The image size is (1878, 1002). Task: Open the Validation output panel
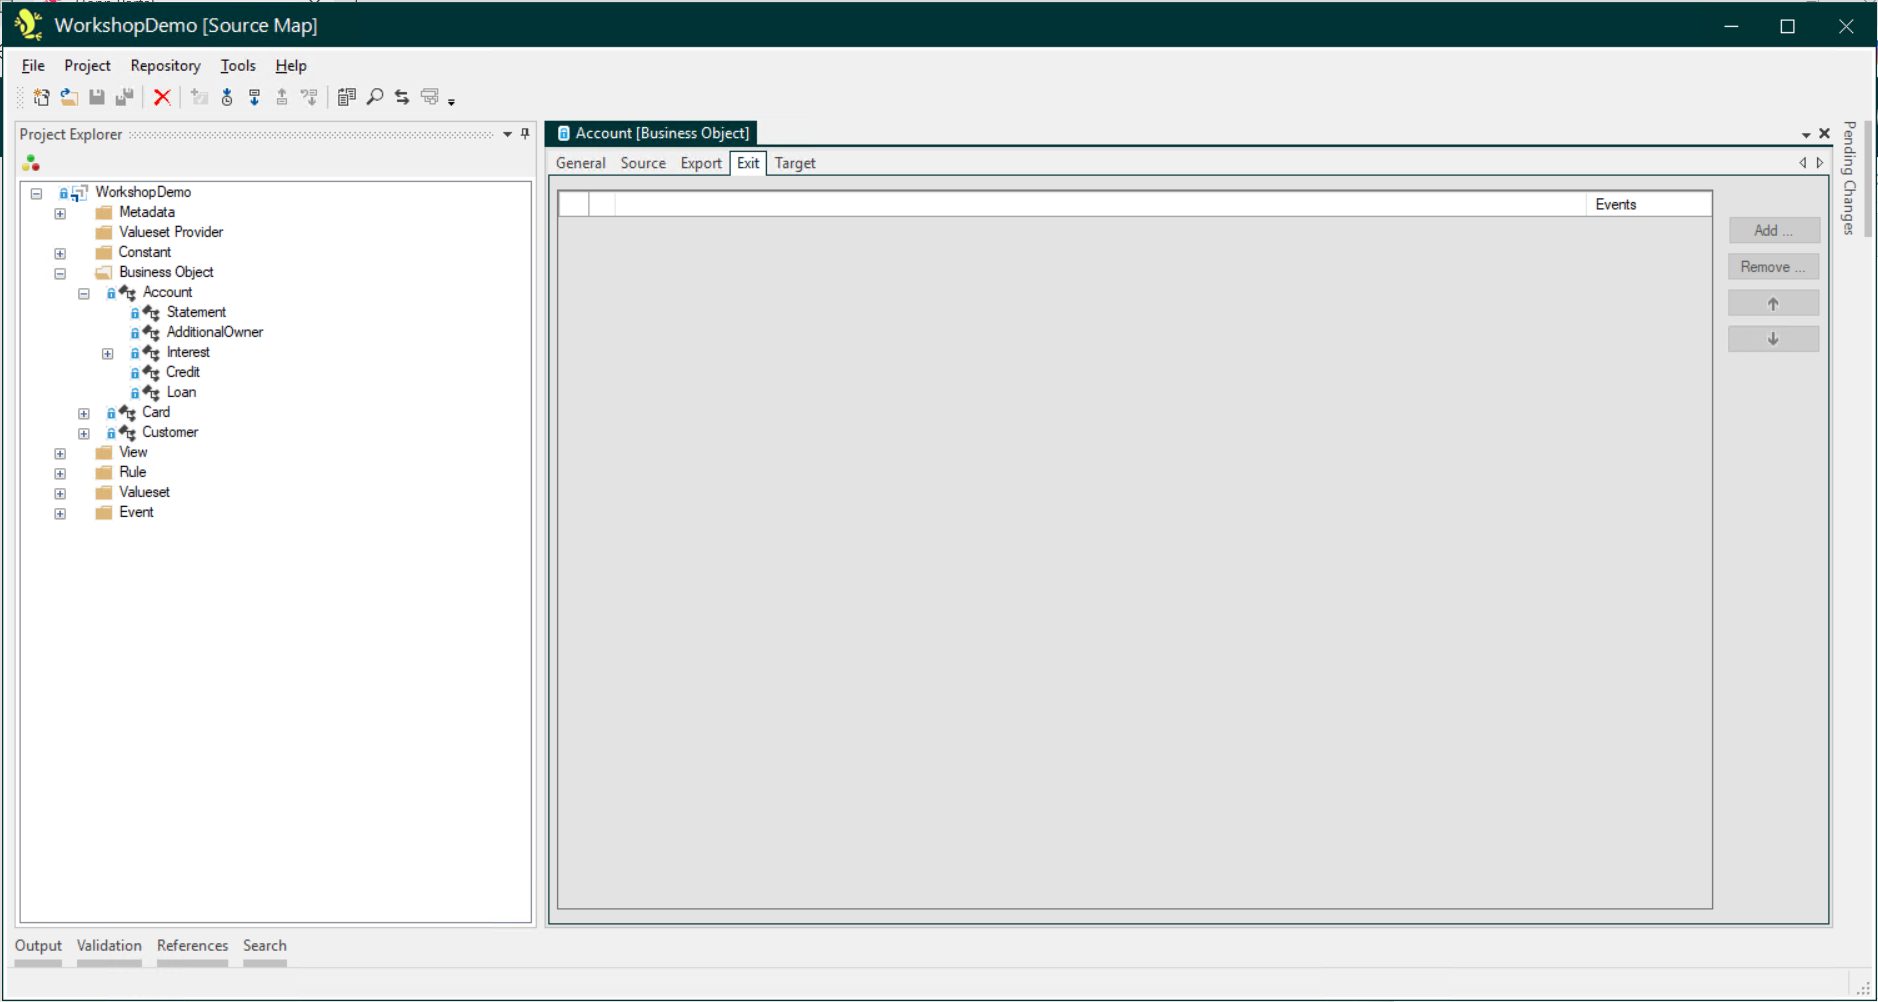[x=109, y=946]
